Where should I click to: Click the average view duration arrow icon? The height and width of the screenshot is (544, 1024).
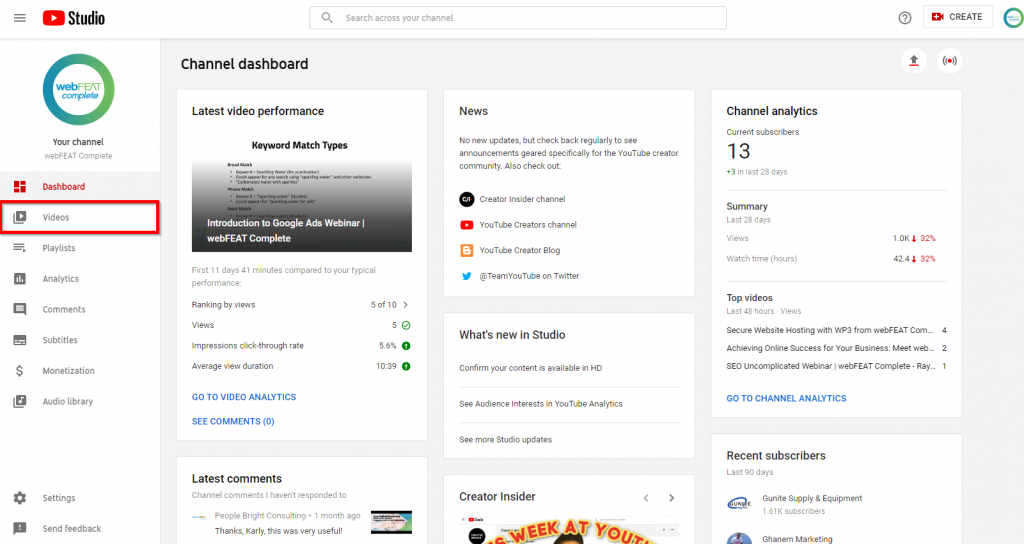406,366
